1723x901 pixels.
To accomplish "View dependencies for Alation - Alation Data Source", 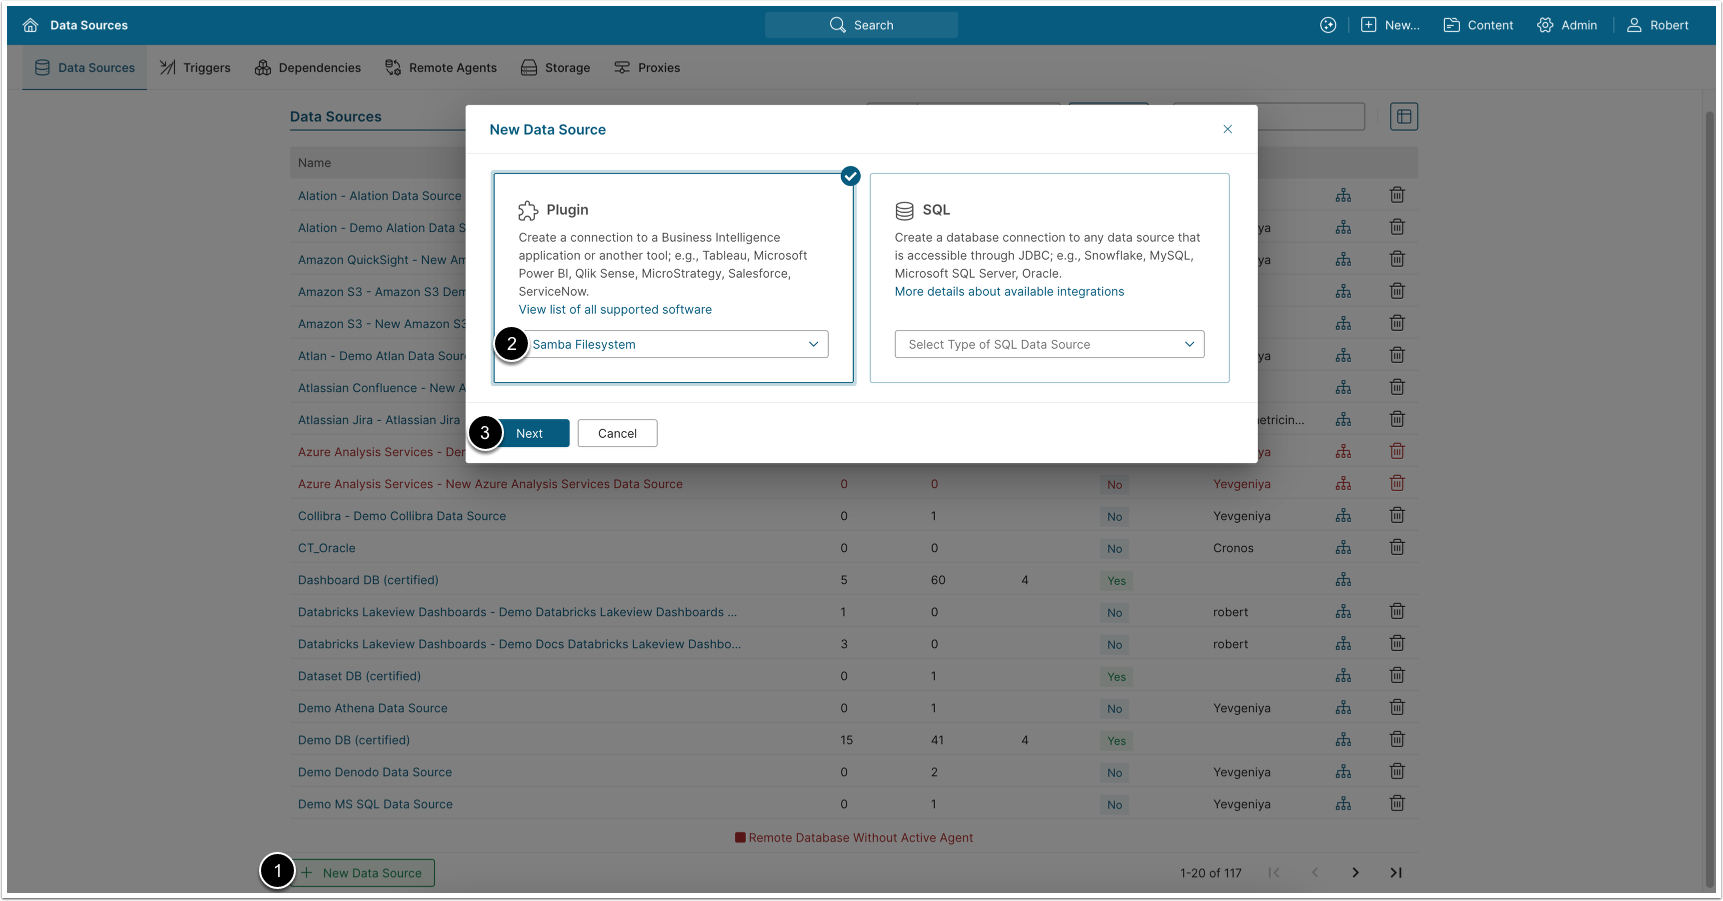I will point(1343,195).
